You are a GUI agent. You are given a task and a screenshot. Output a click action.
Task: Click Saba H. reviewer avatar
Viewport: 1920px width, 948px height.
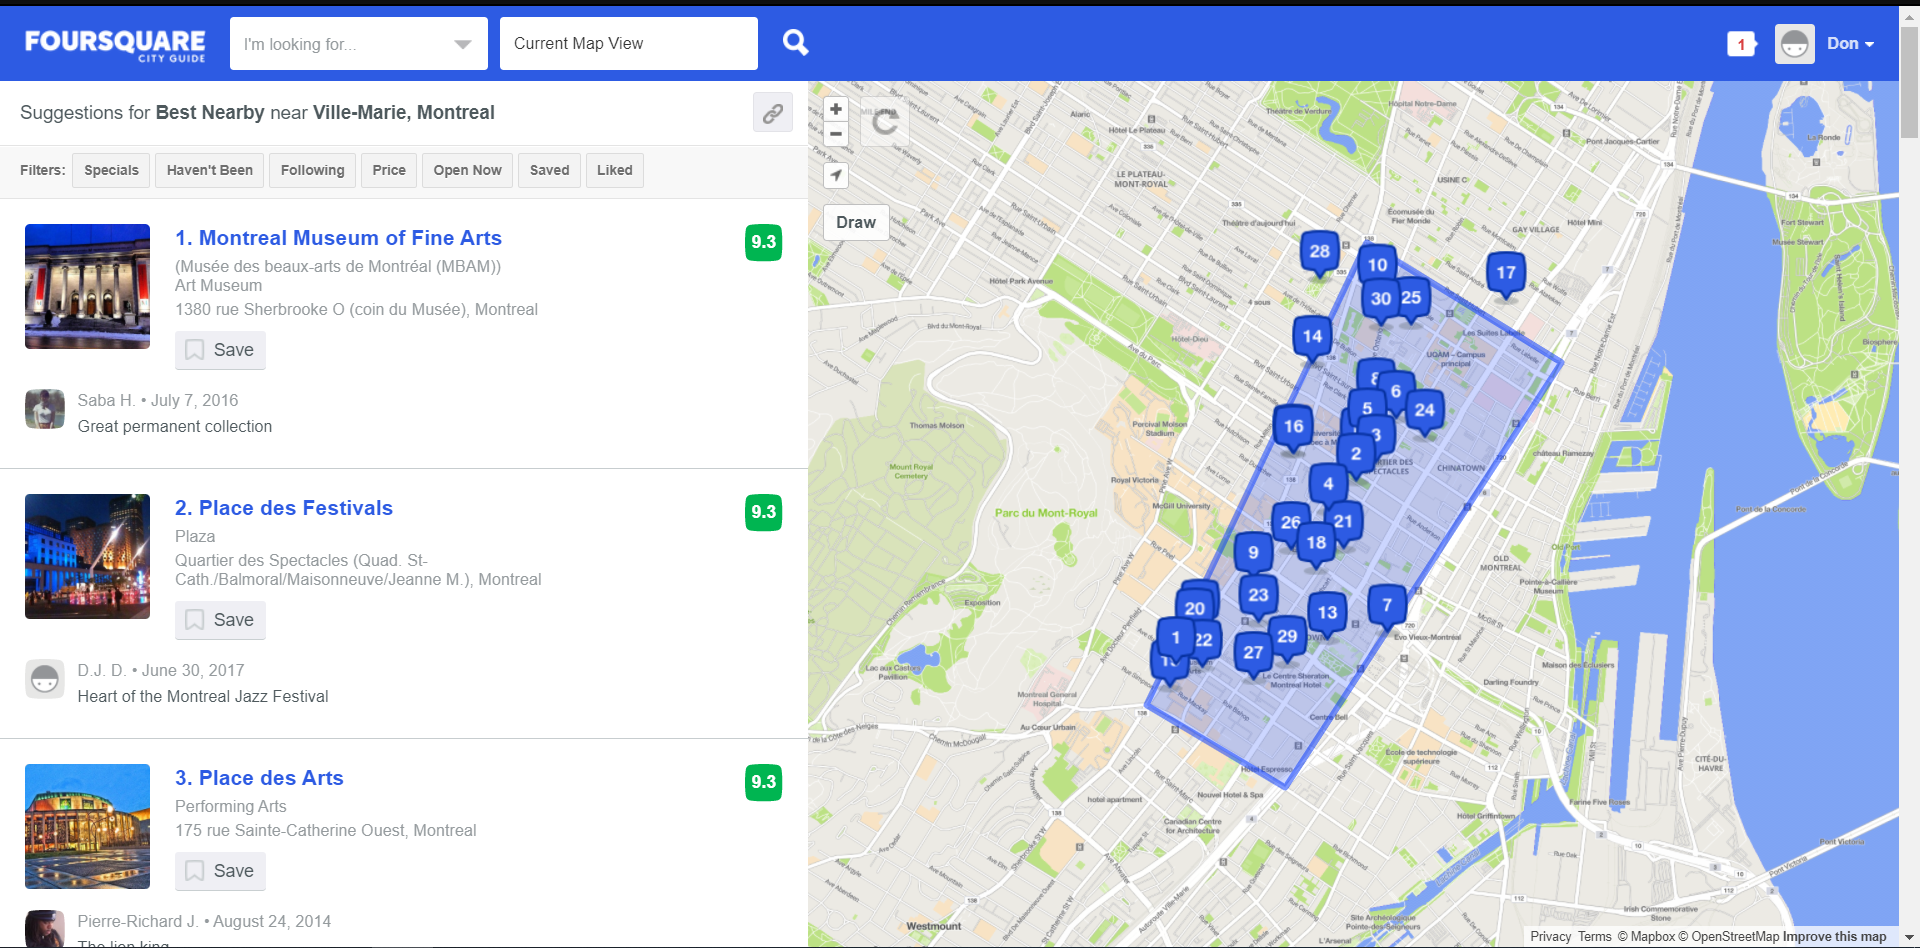click(45, 409)
